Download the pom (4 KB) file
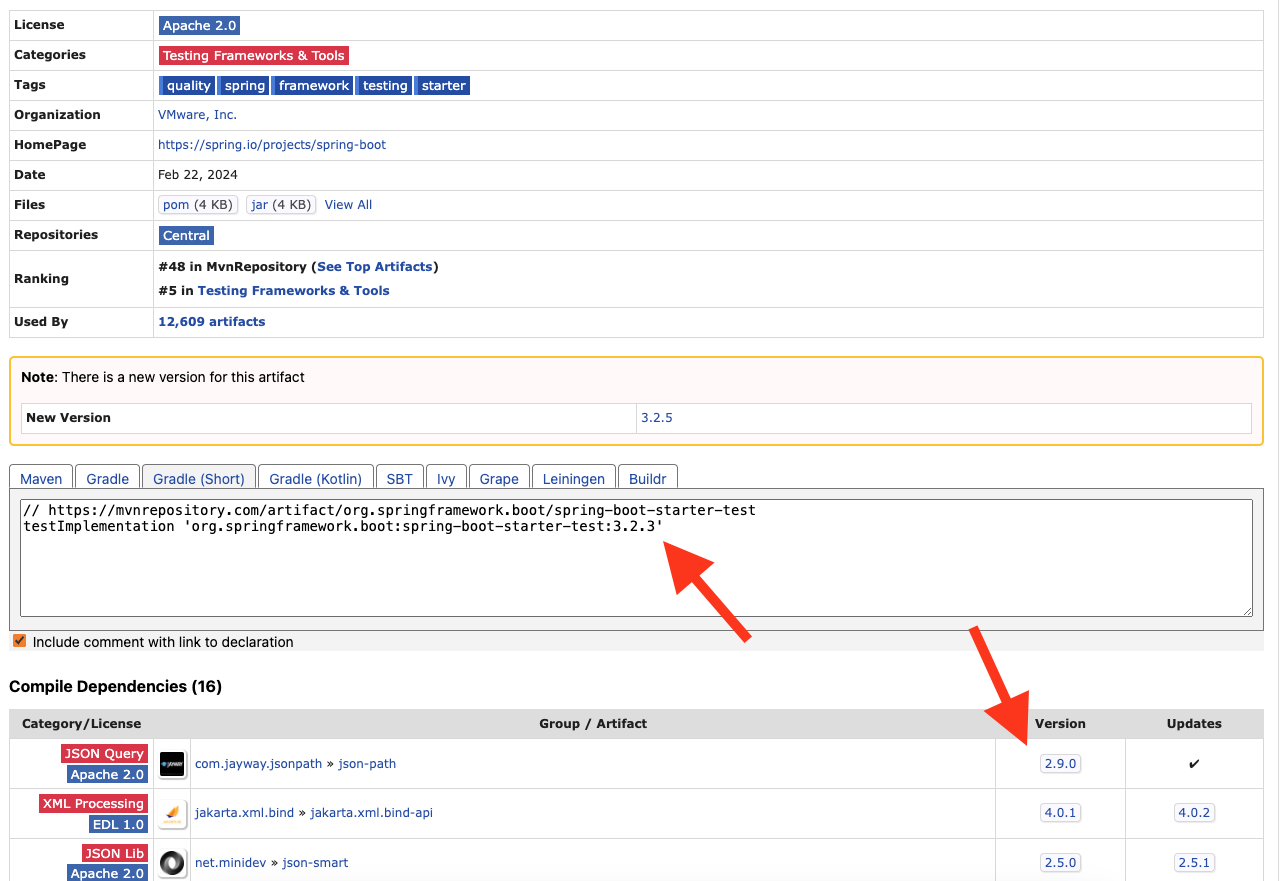The height and width of the screenshot is (881, 1286). coord(198,205)
